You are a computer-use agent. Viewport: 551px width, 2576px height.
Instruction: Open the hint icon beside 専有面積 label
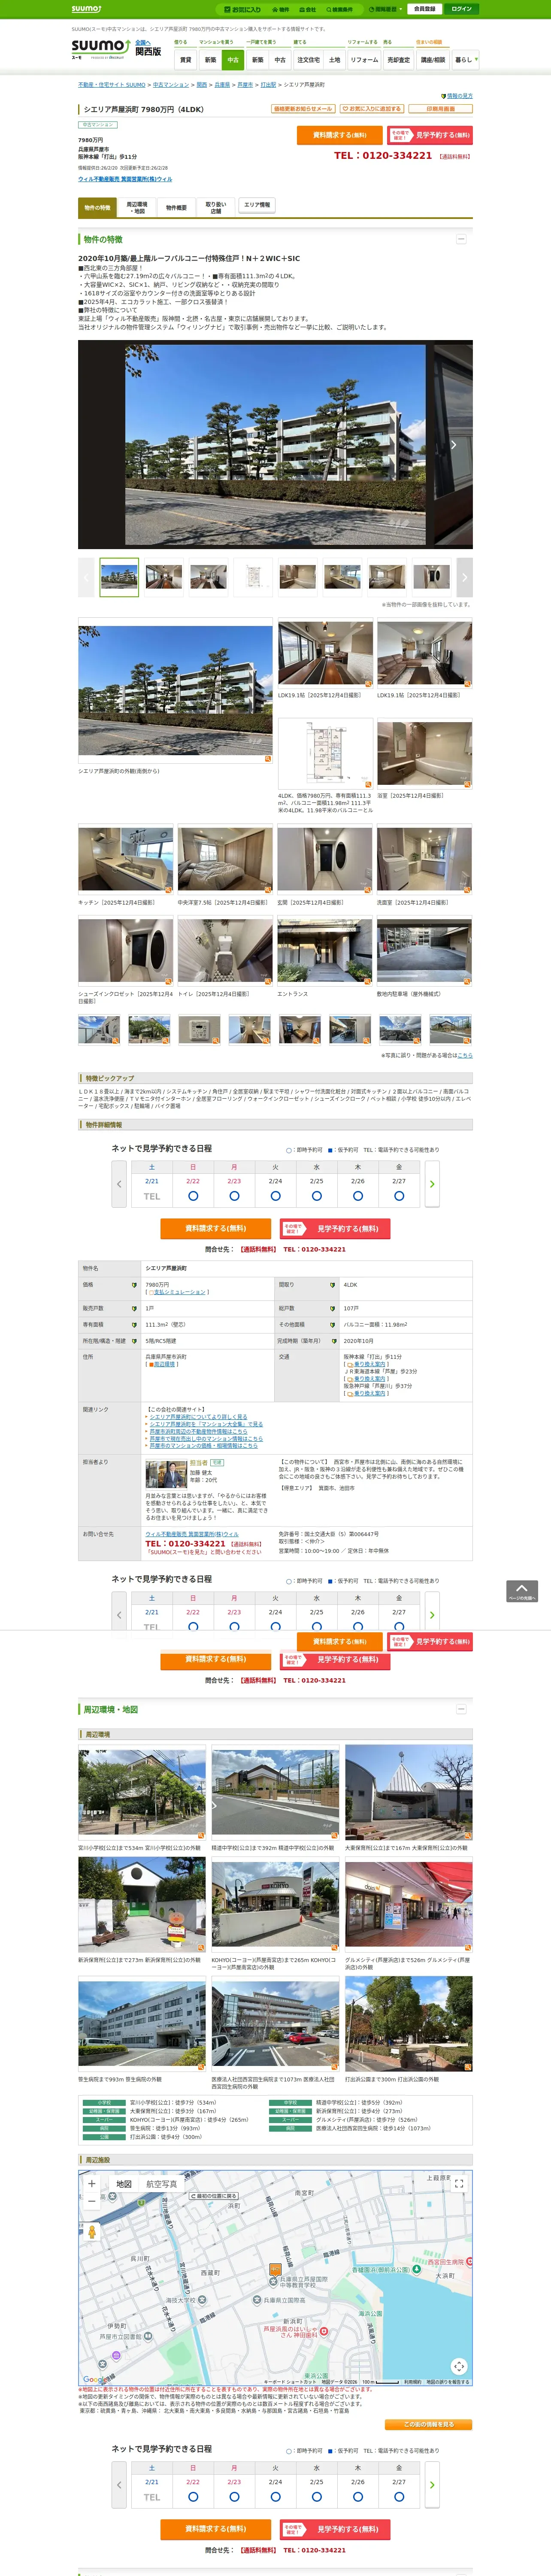click(134, 1325)
